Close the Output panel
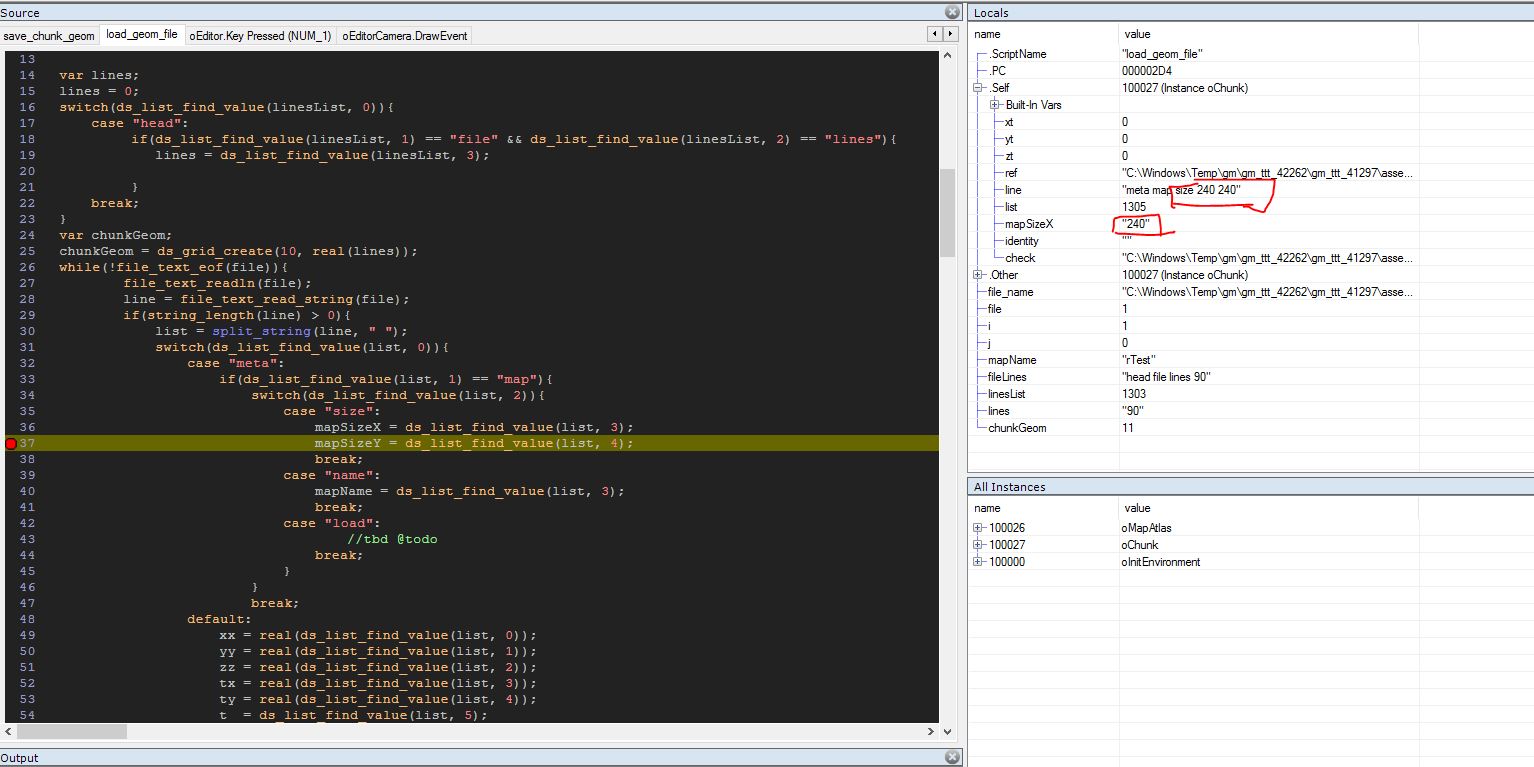The width and height of the screenshot is (1534, 767). (952, 757)
